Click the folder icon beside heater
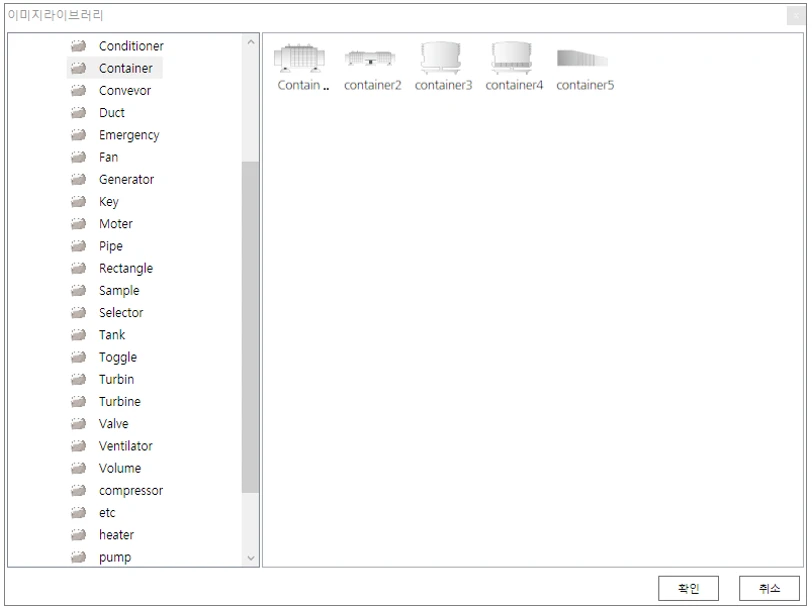This screenshot has width=812, height=611. pyautogui.click(x=78, y=535)
